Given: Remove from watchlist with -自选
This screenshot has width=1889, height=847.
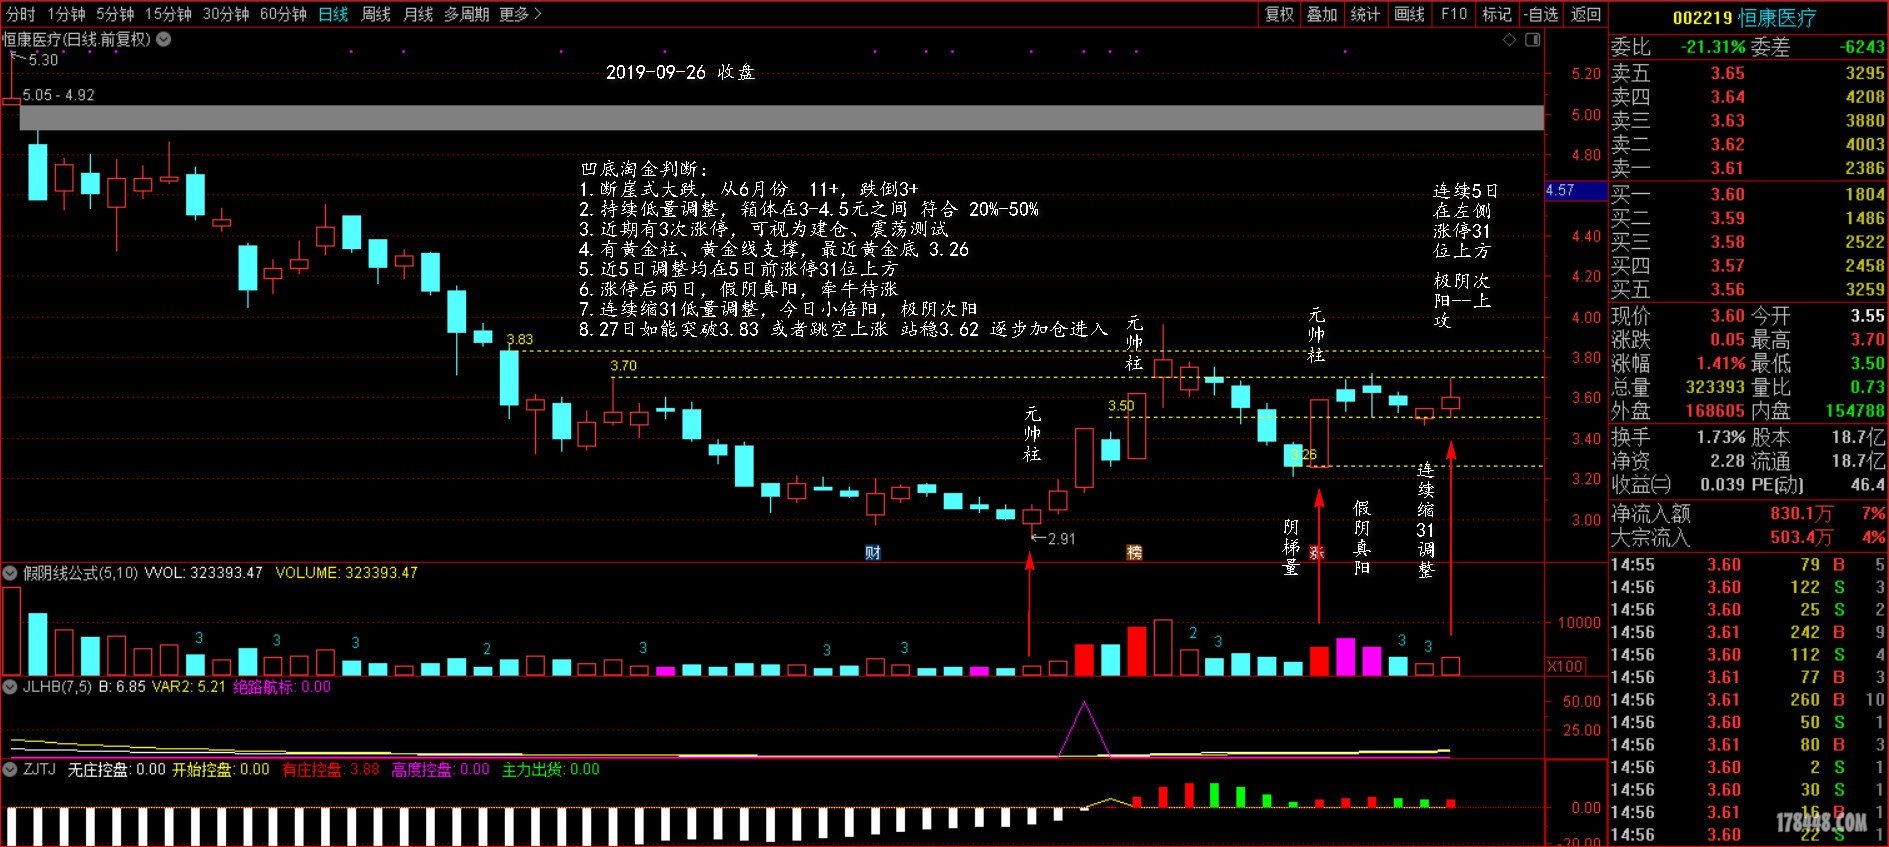Looking at the screenshot, I should 1541,14.
